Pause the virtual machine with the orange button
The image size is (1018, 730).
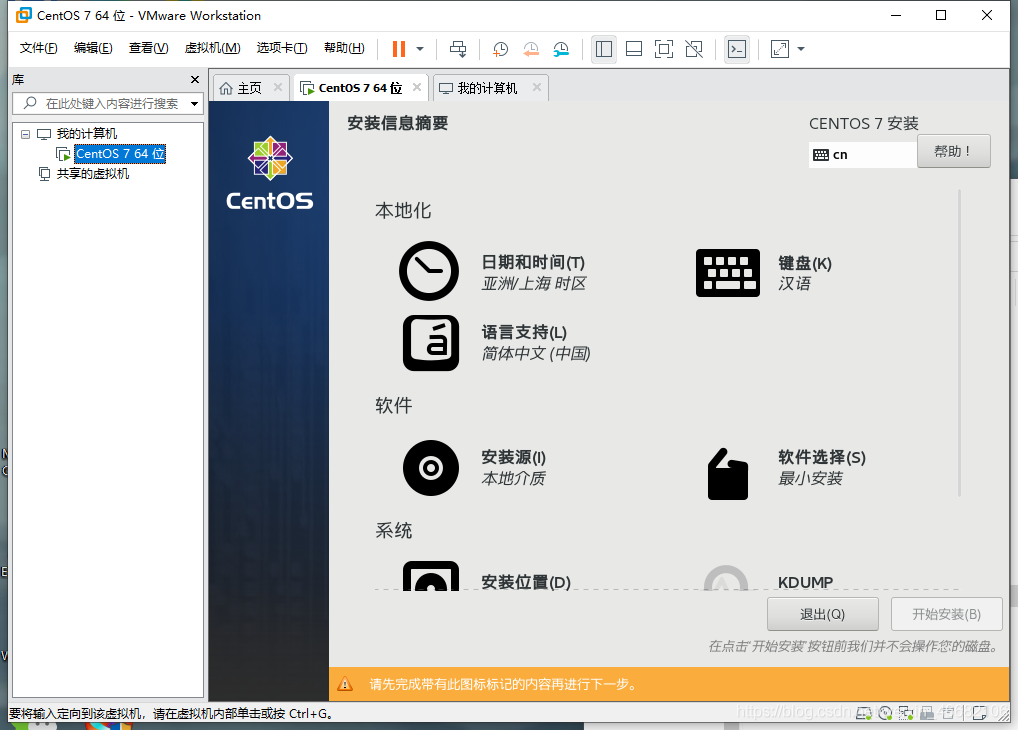pyautogui.click(x=399, y=49)
